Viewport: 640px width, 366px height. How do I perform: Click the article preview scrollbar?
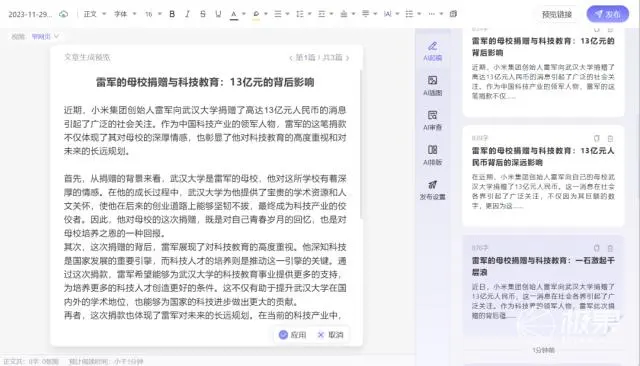tap(360, 144)
